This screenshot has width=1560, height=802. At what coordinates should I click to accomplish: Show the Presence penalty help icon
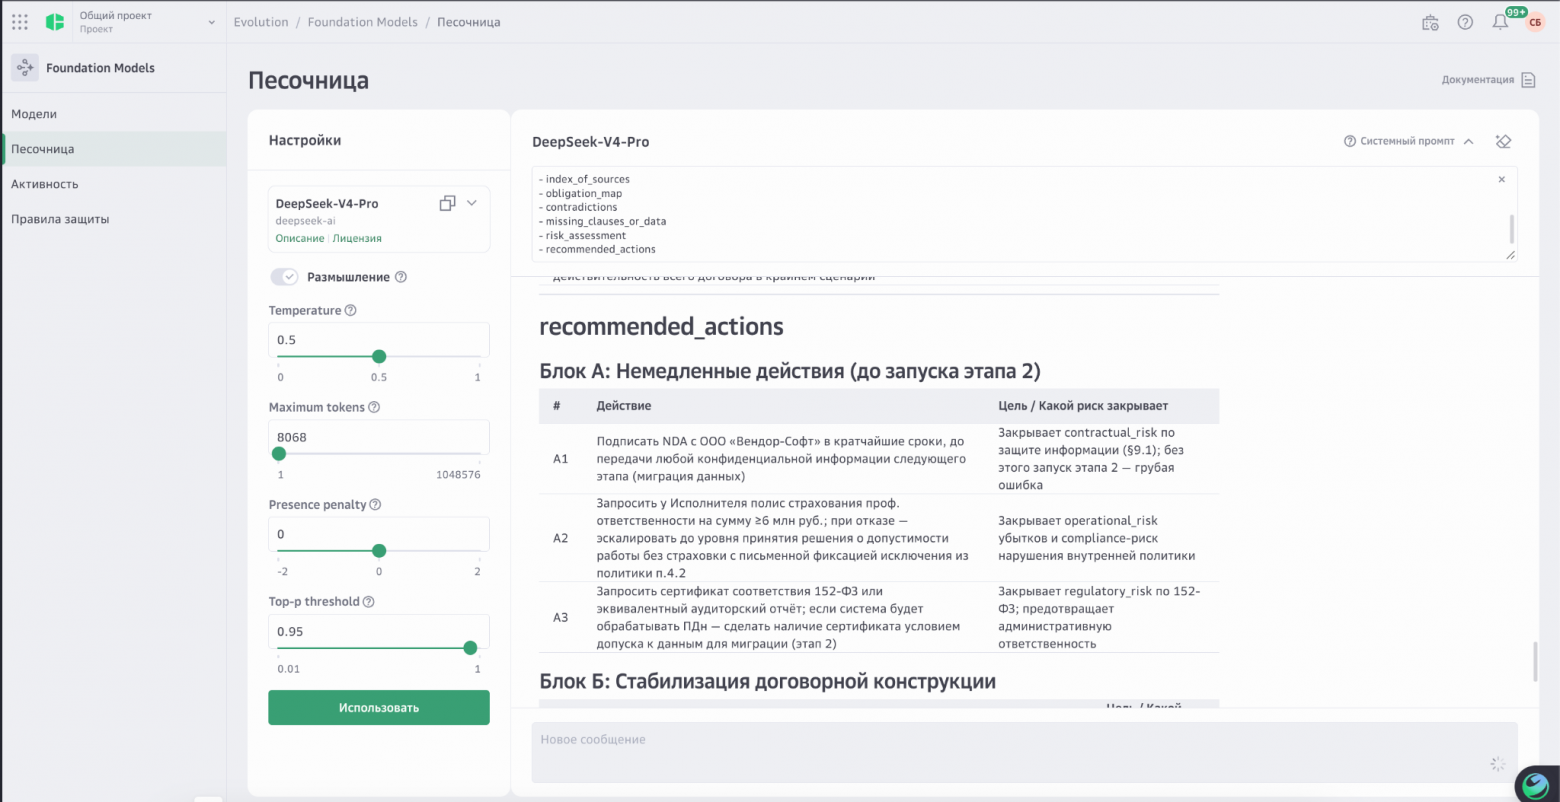tap(375, 504)
